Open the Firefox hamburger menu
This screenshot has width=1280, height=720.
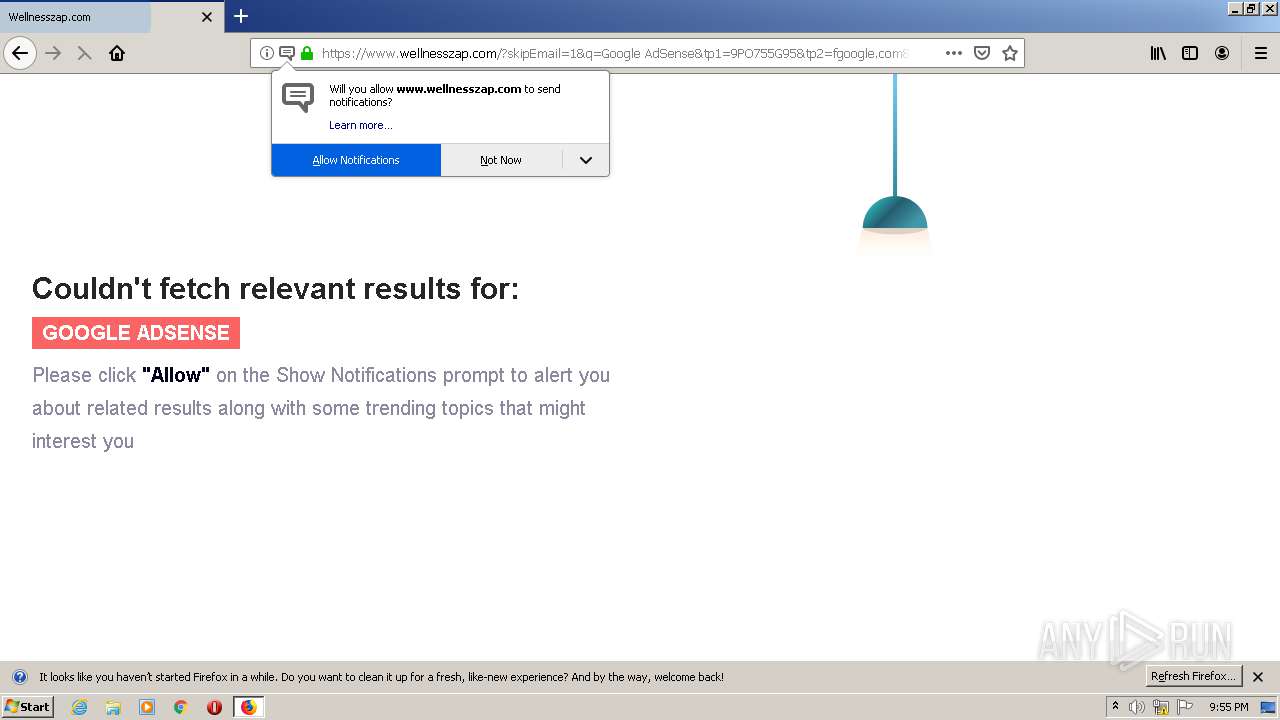[x=1261, y=53]
